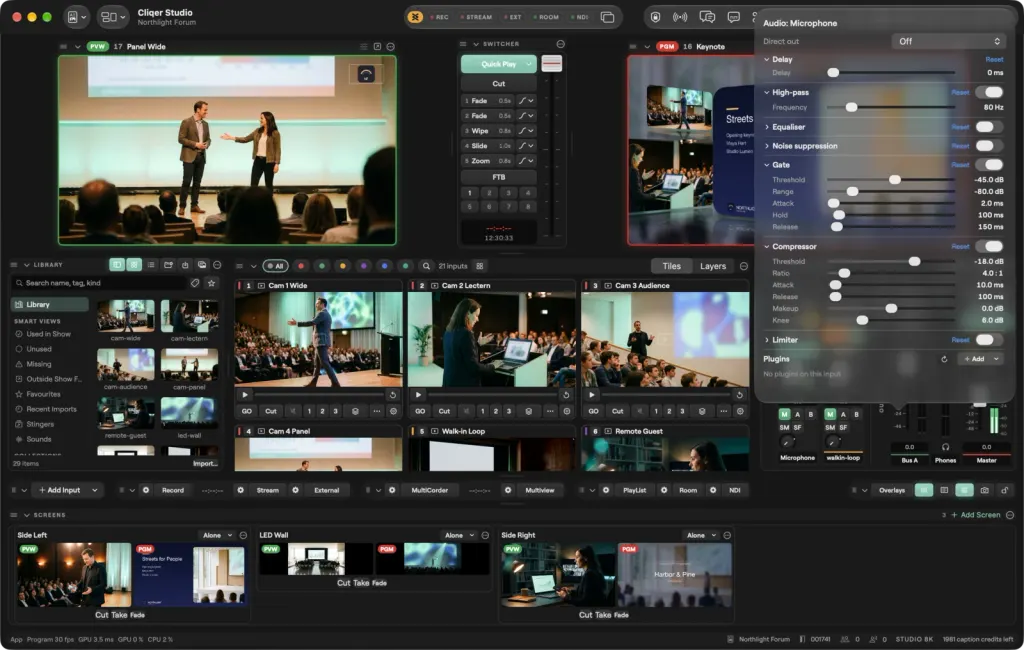
Task: Toggle the Limiter switch
Action: point(989,340)
